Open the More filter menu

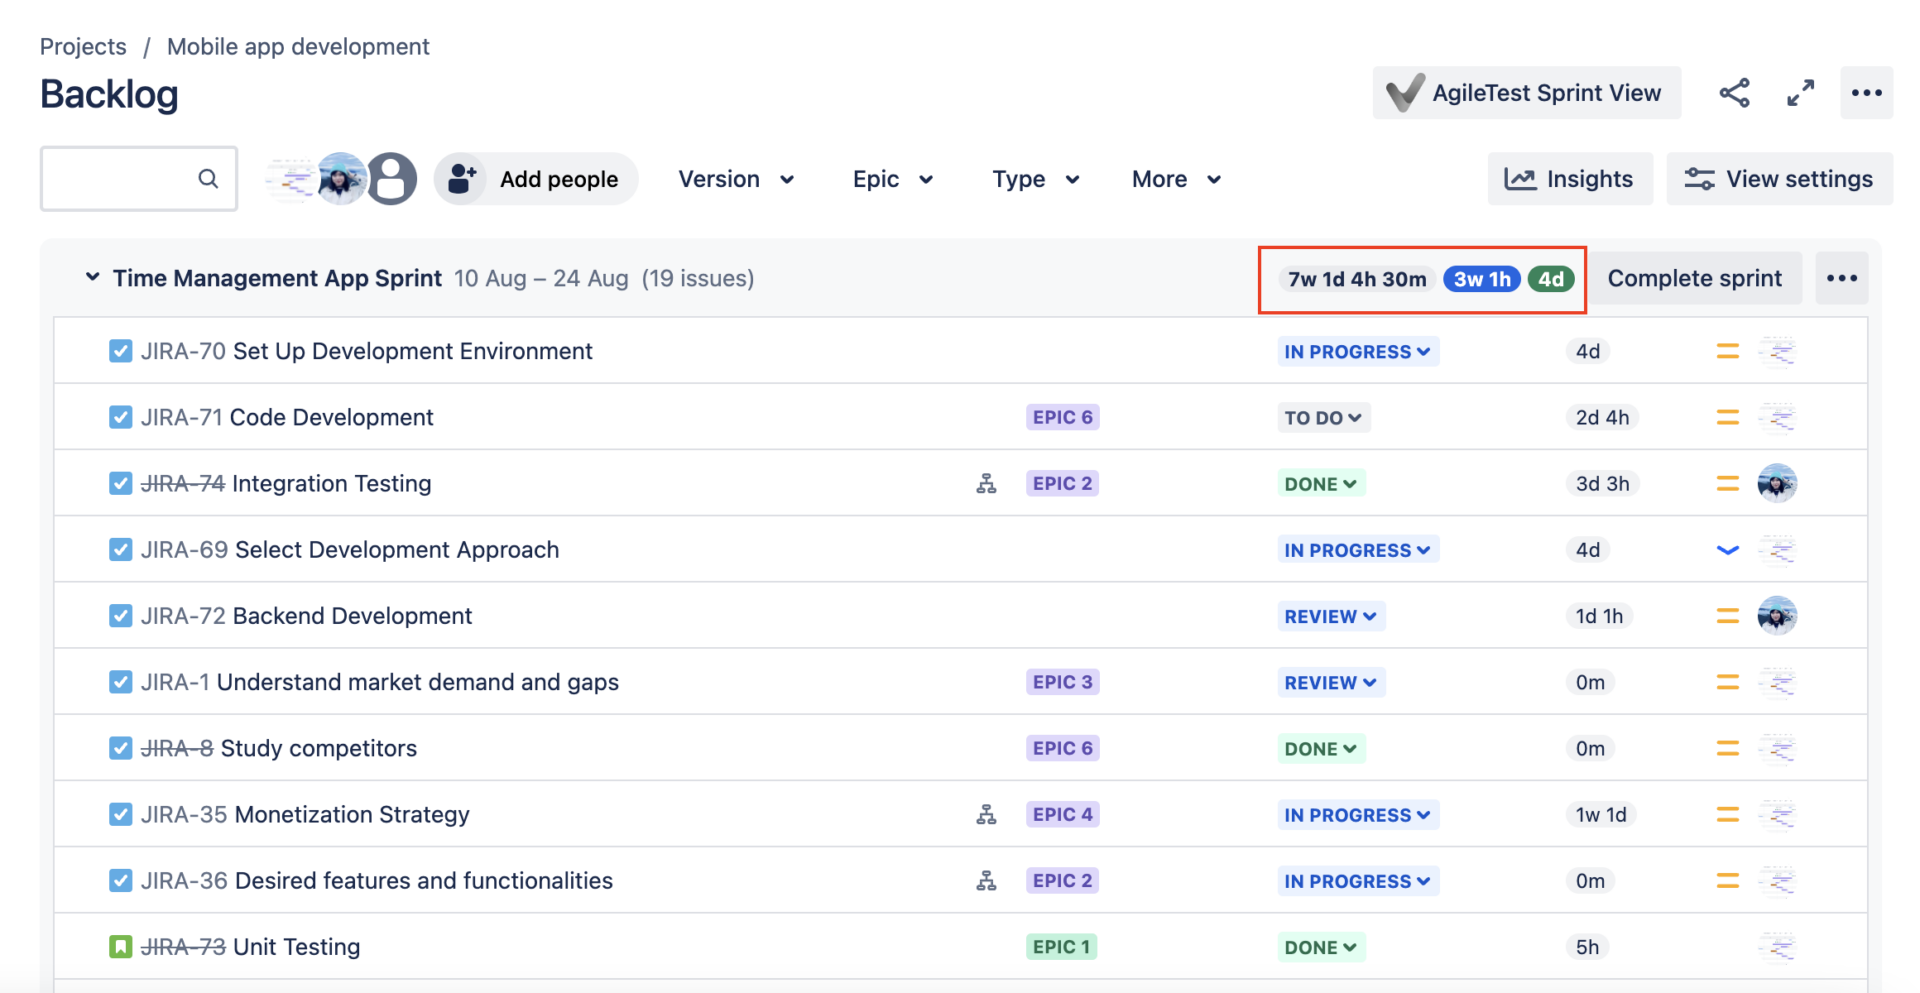click(x=1175, y=178)
